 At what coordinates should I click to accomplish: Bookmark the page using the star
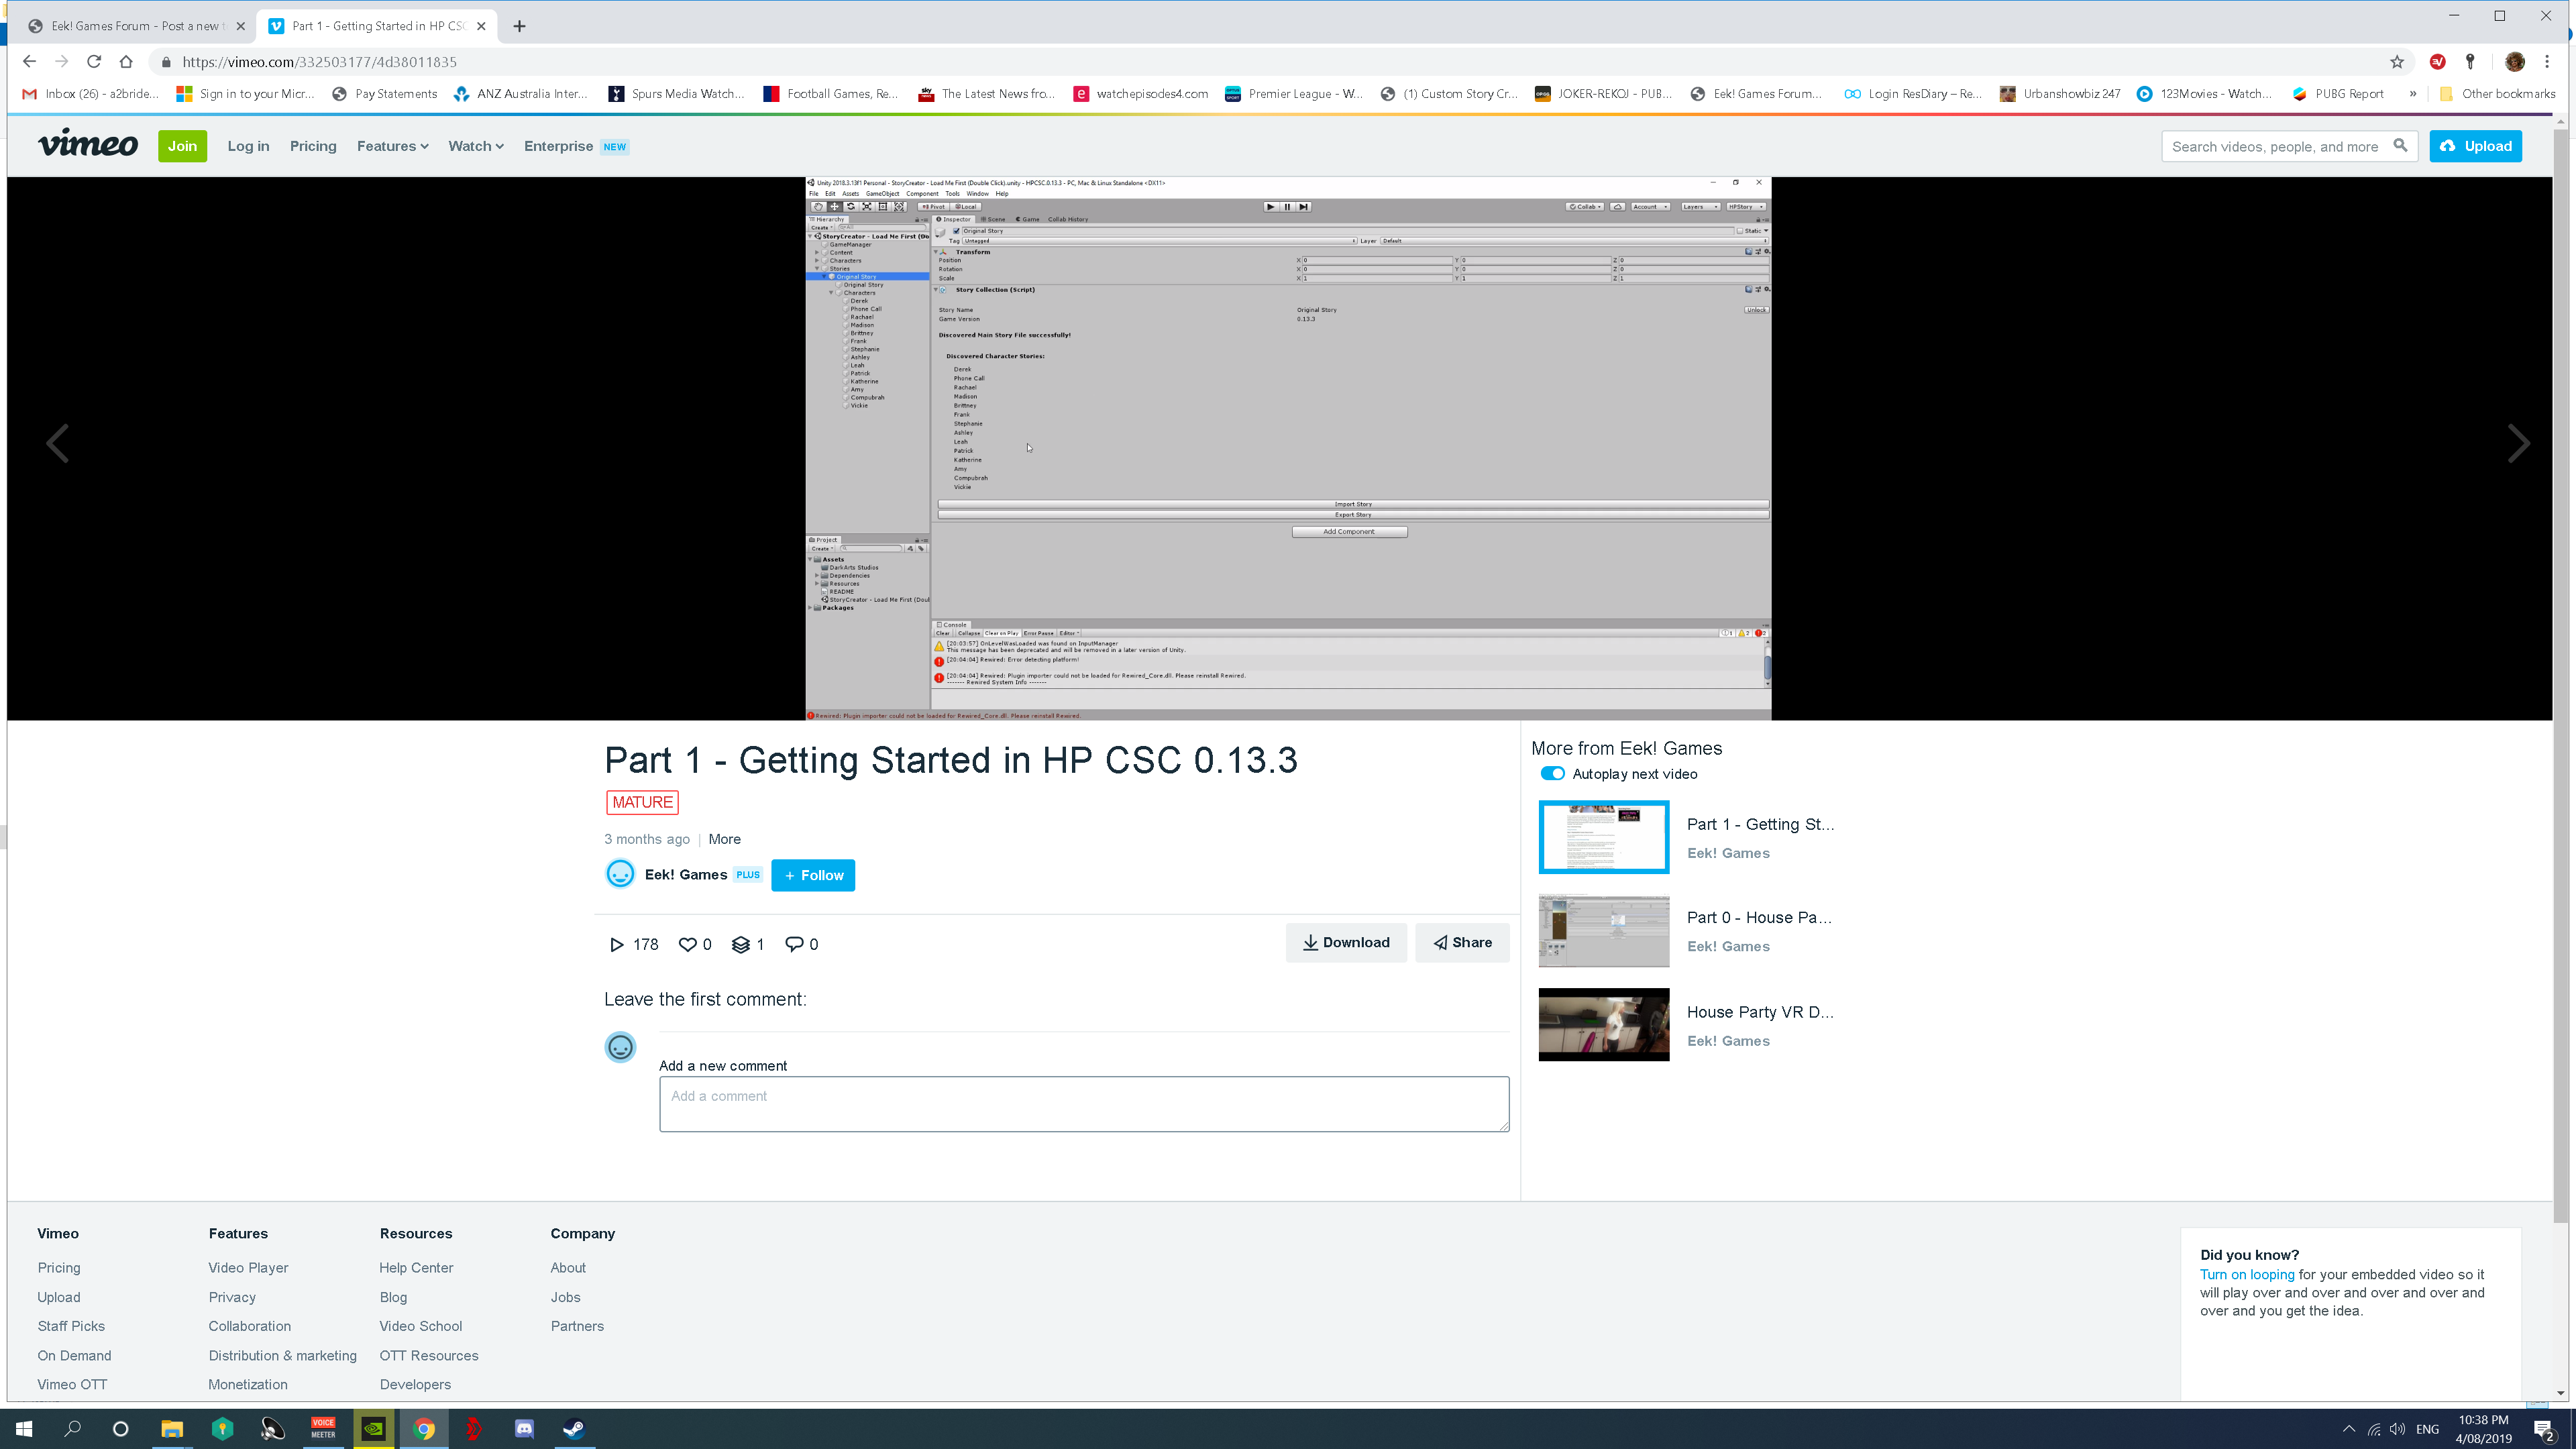(2396, 61)
